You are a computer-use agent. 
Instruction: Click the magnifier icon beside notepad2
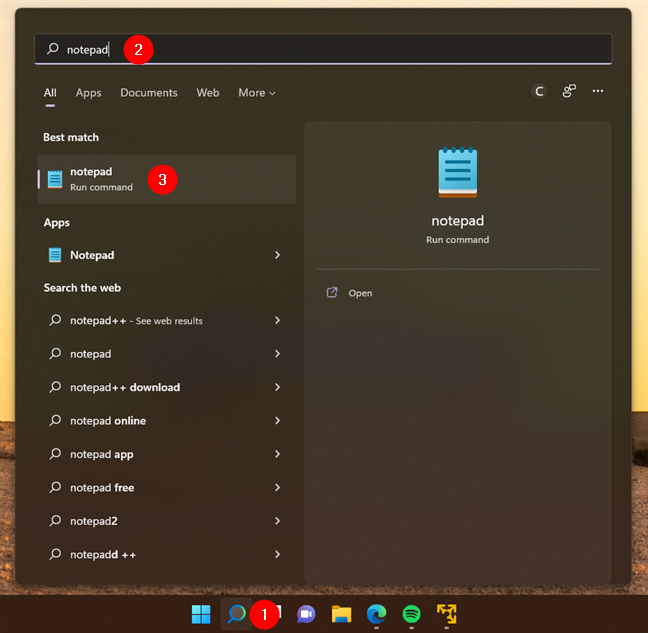(x=55, y=521)
